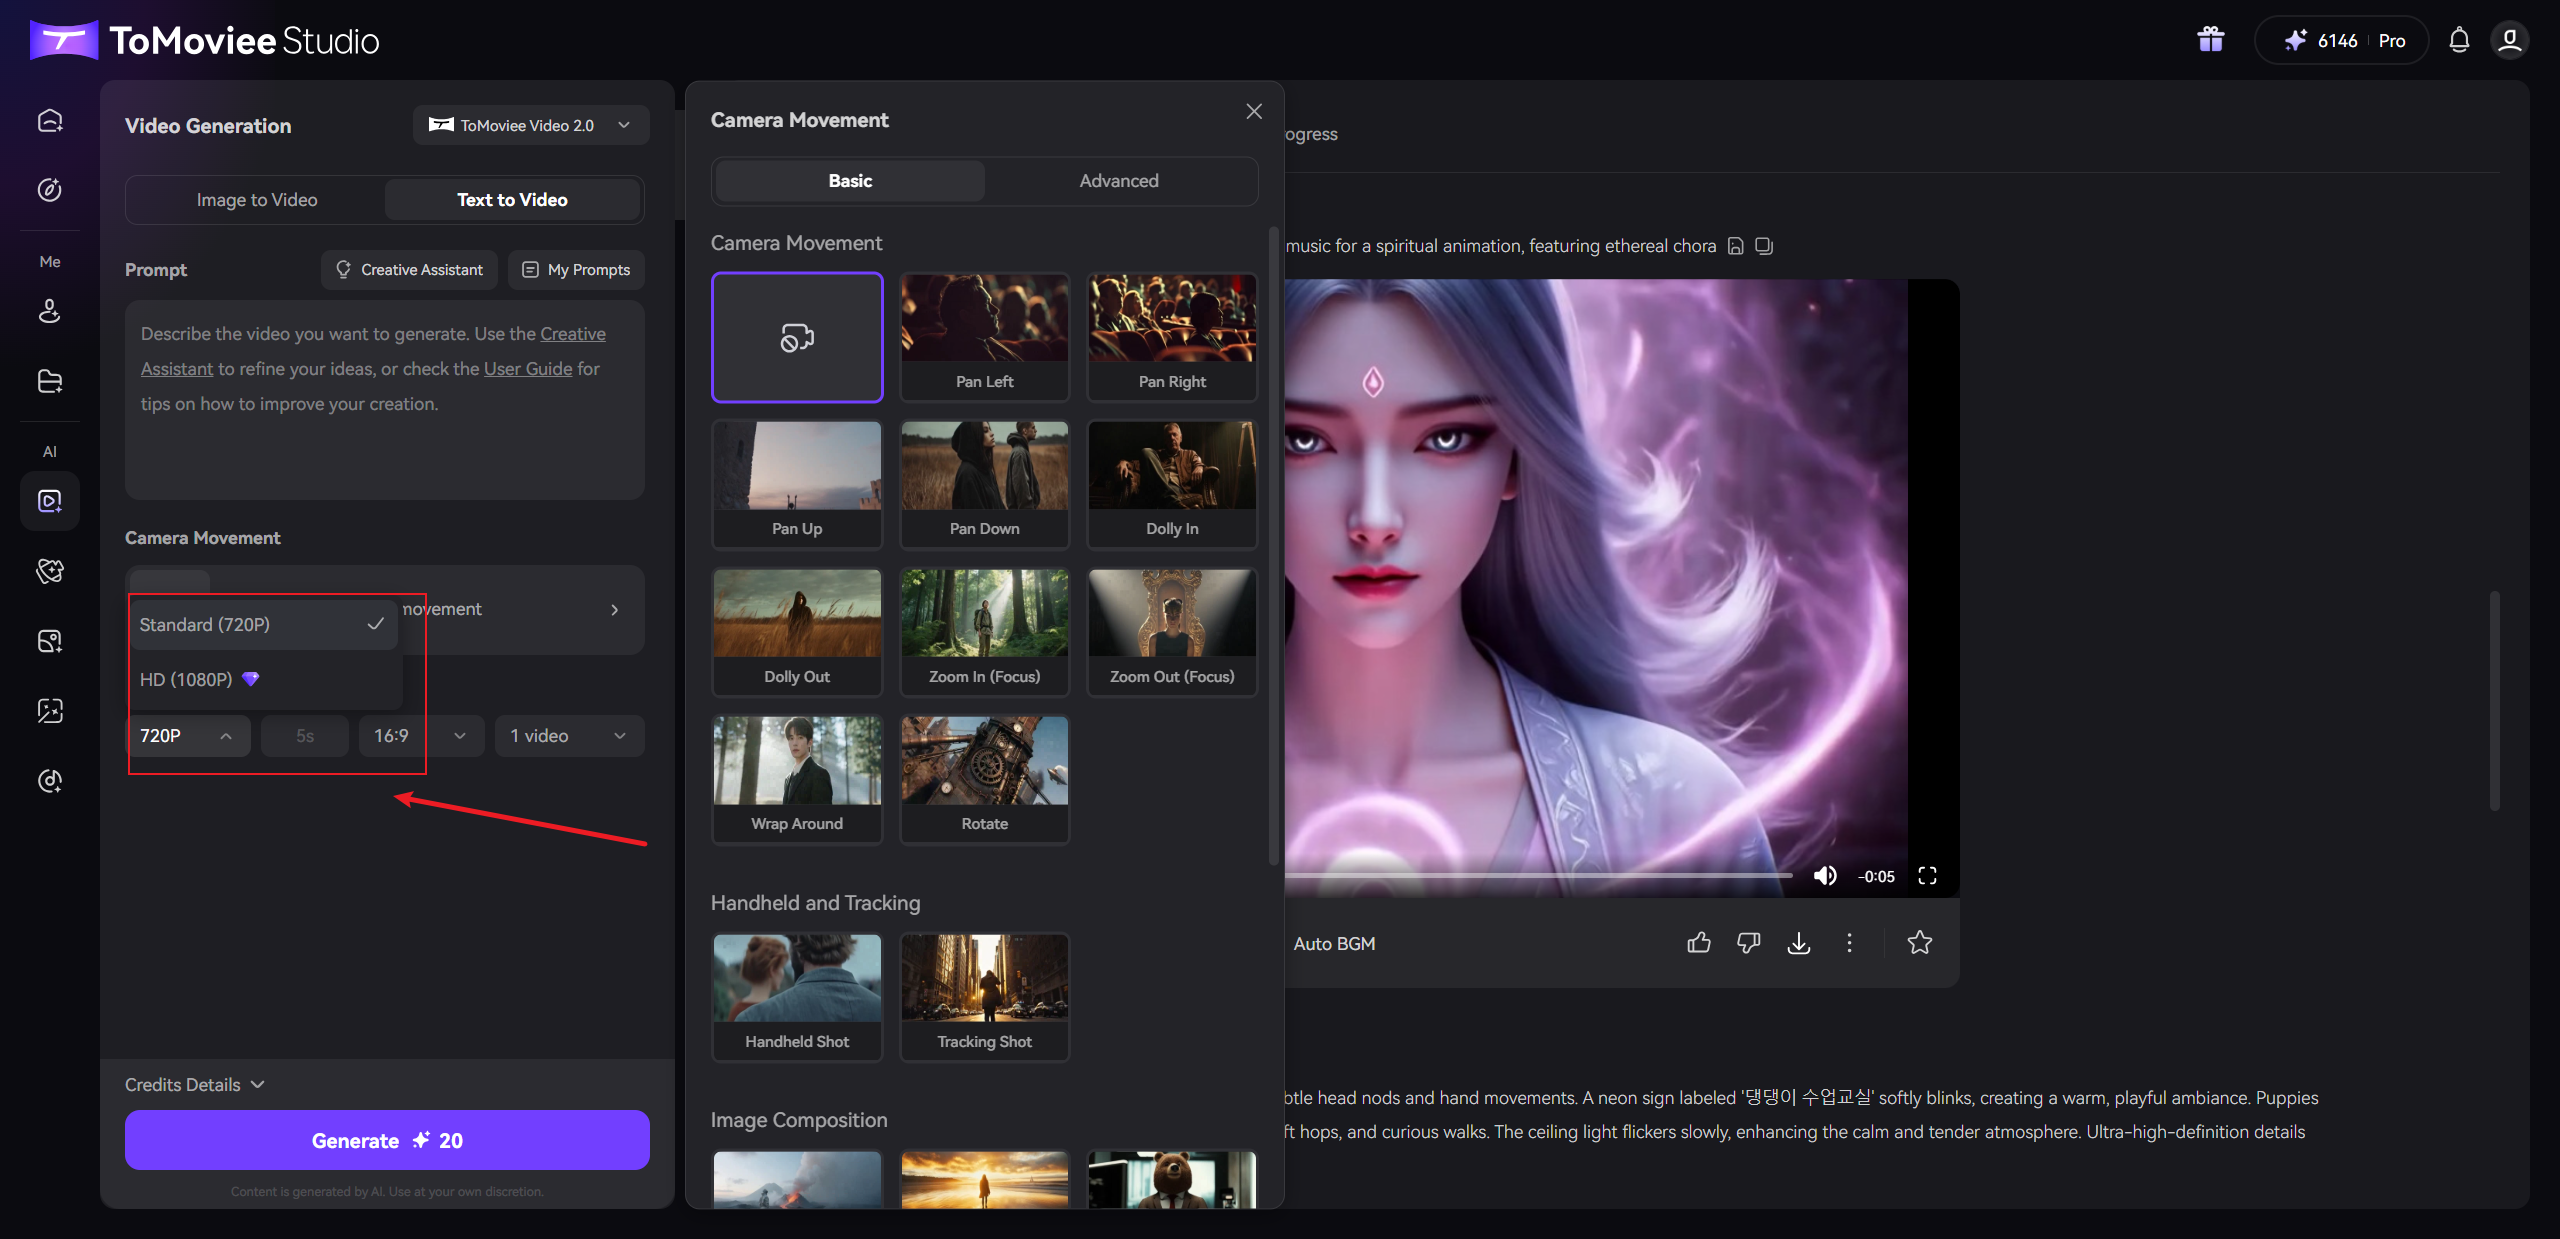Choose the Zoom Out (Focus) movement

tap(1172, 632)
